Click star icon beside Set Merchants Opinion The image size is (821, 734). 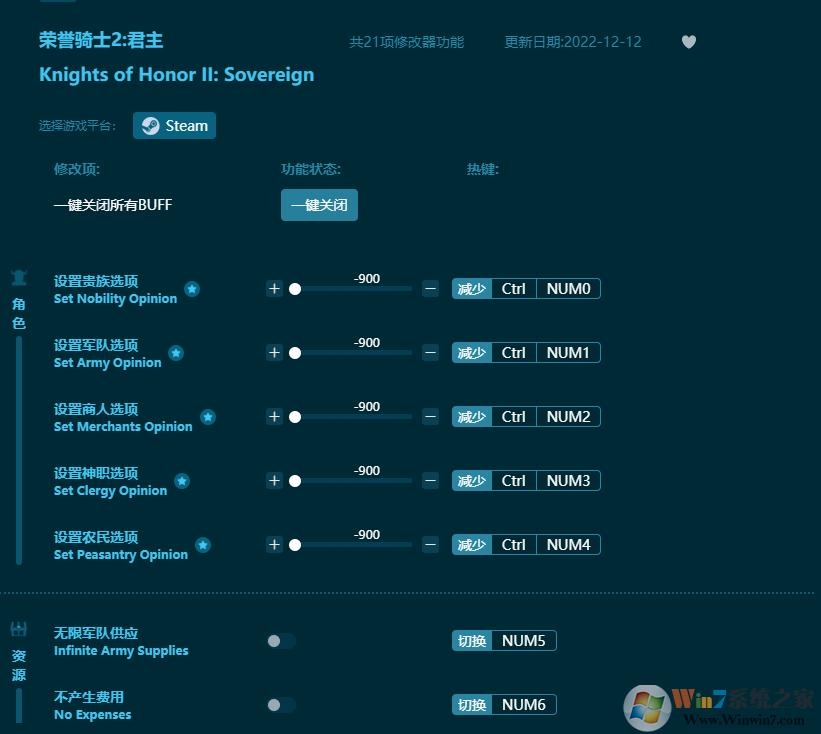coord(208,417)
